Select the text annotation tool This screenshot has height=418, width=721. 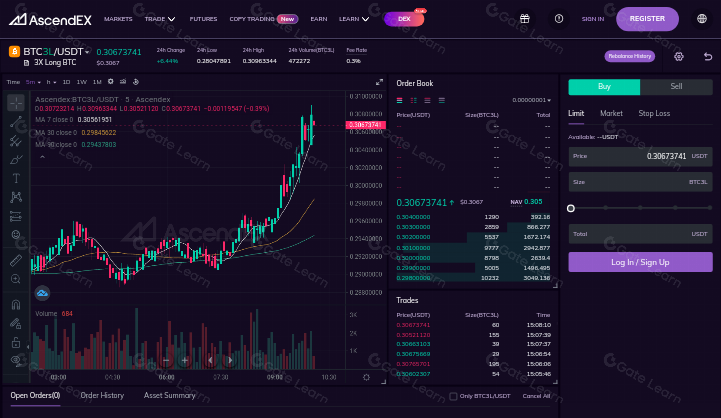16,178
